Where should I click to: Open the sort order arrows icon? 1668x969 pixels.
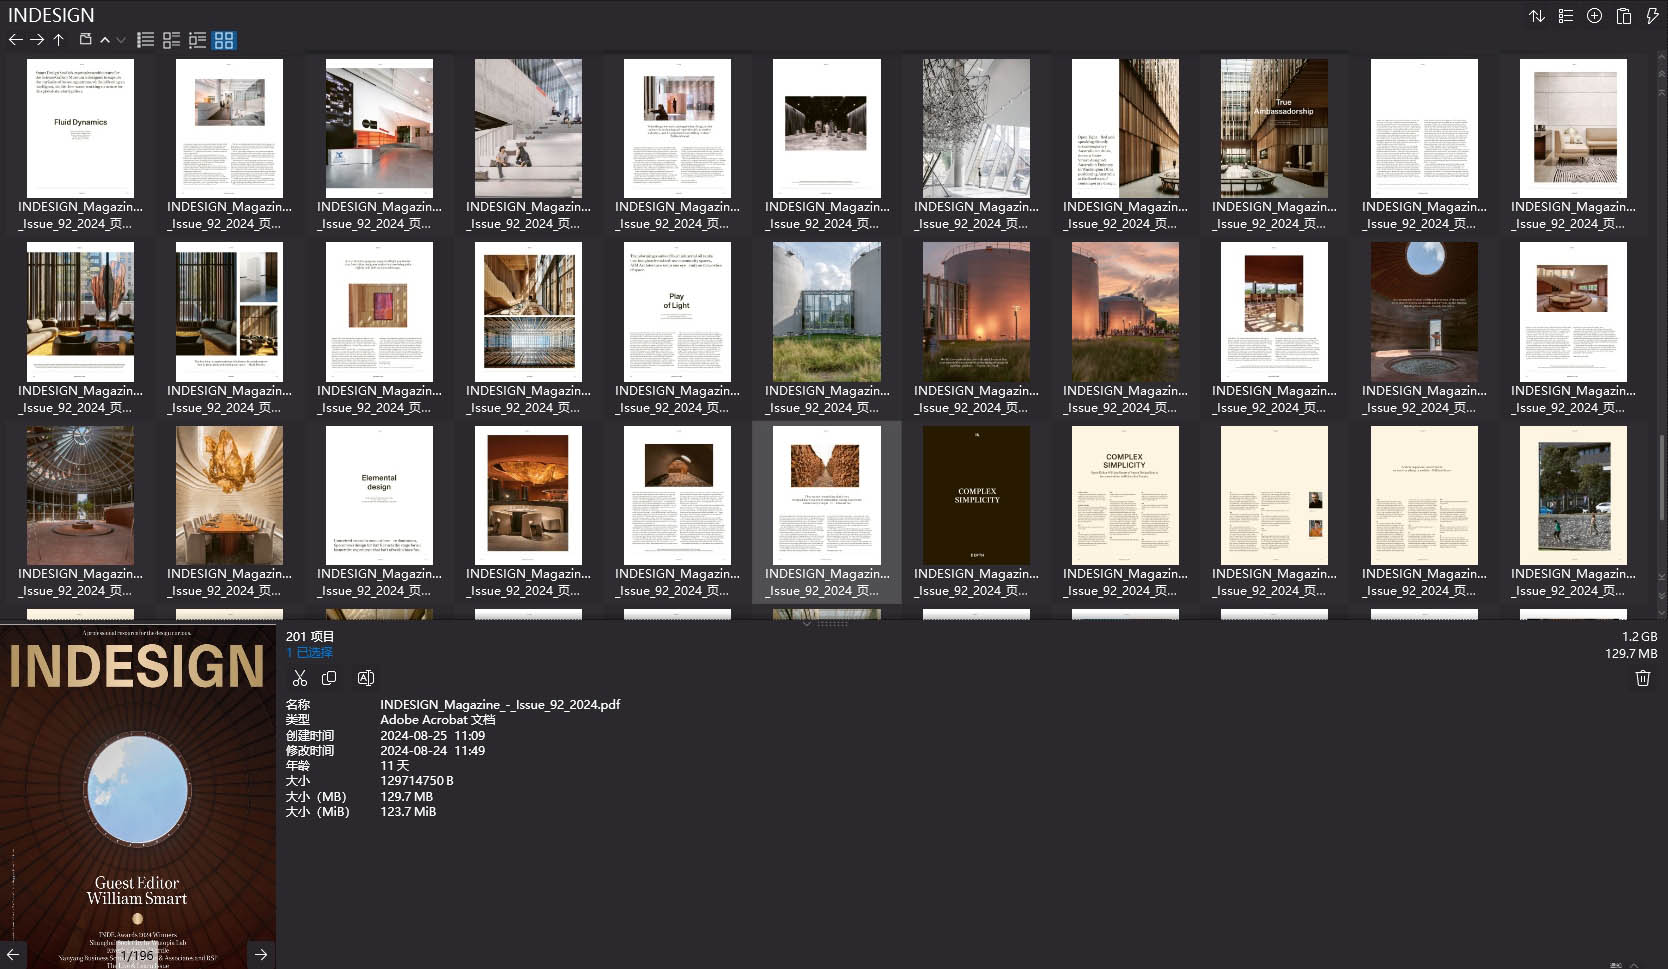click(1537, 16)
